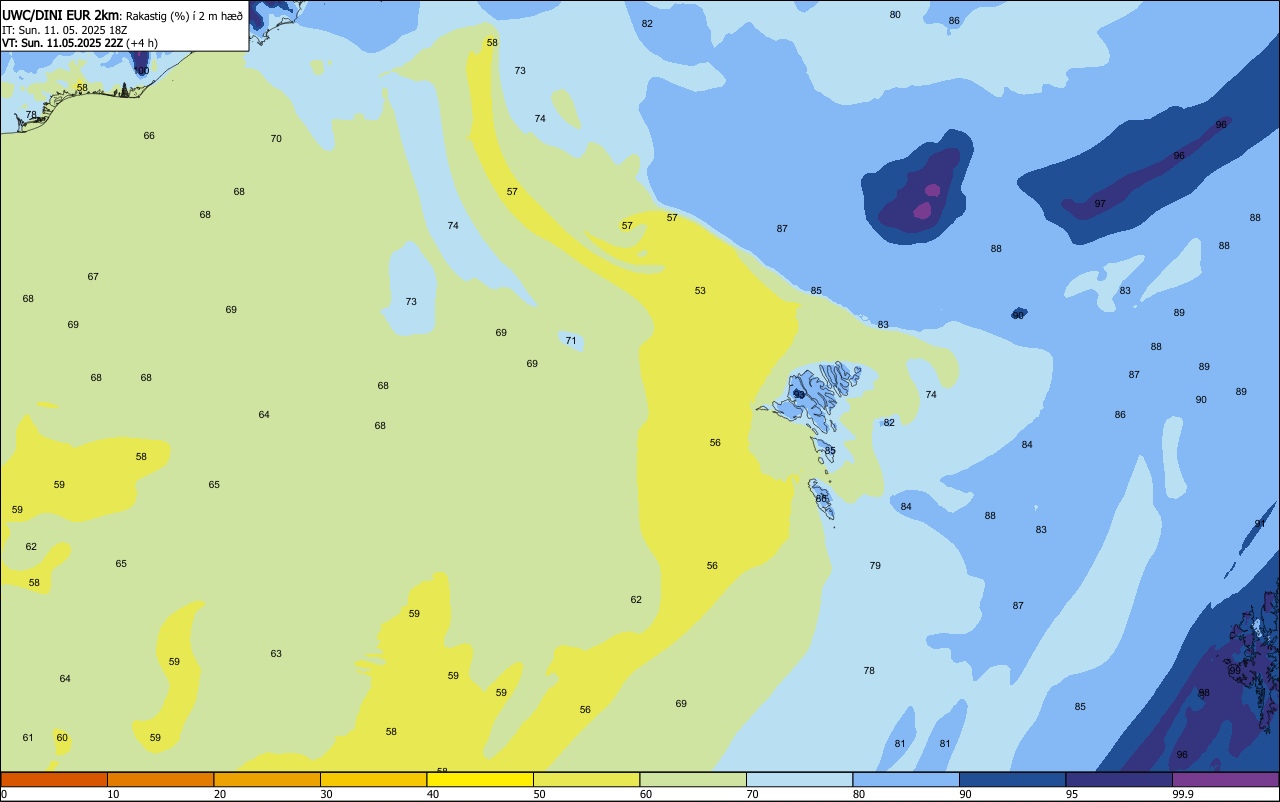Click the legend tick label 30
The height and width of the screenshot is (802, 1280).
pyautogui.click(x=326, y=794)
